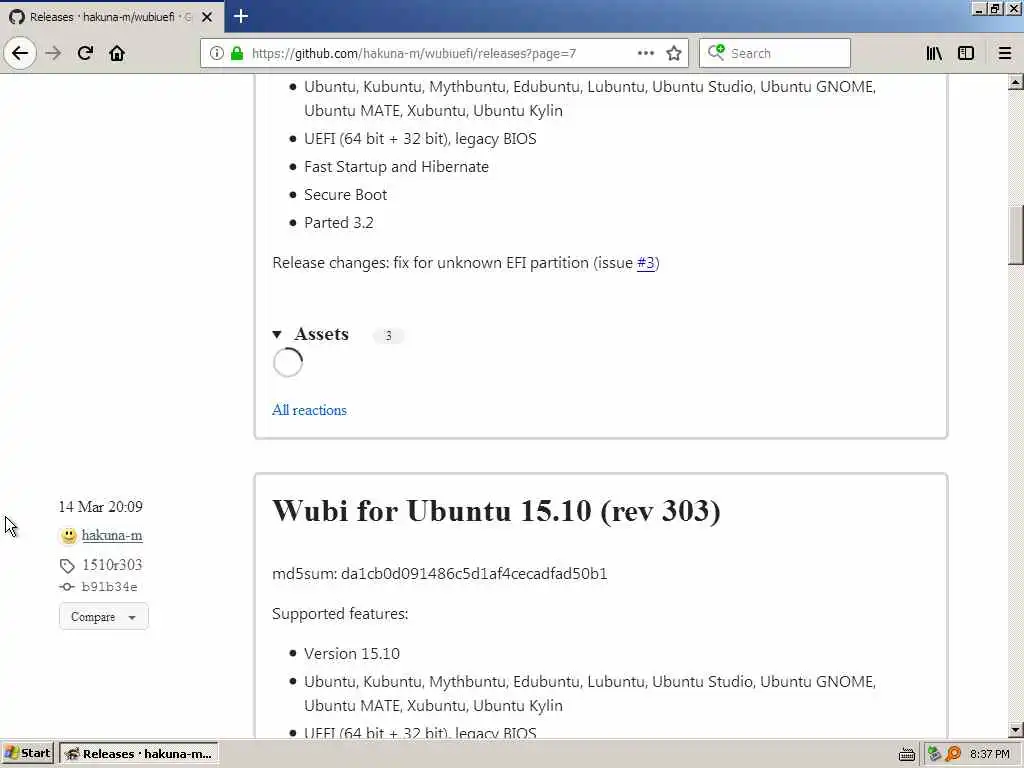Open Wubi for Ubuntu 15.10 (rev 303) release title

coord(496,511)
